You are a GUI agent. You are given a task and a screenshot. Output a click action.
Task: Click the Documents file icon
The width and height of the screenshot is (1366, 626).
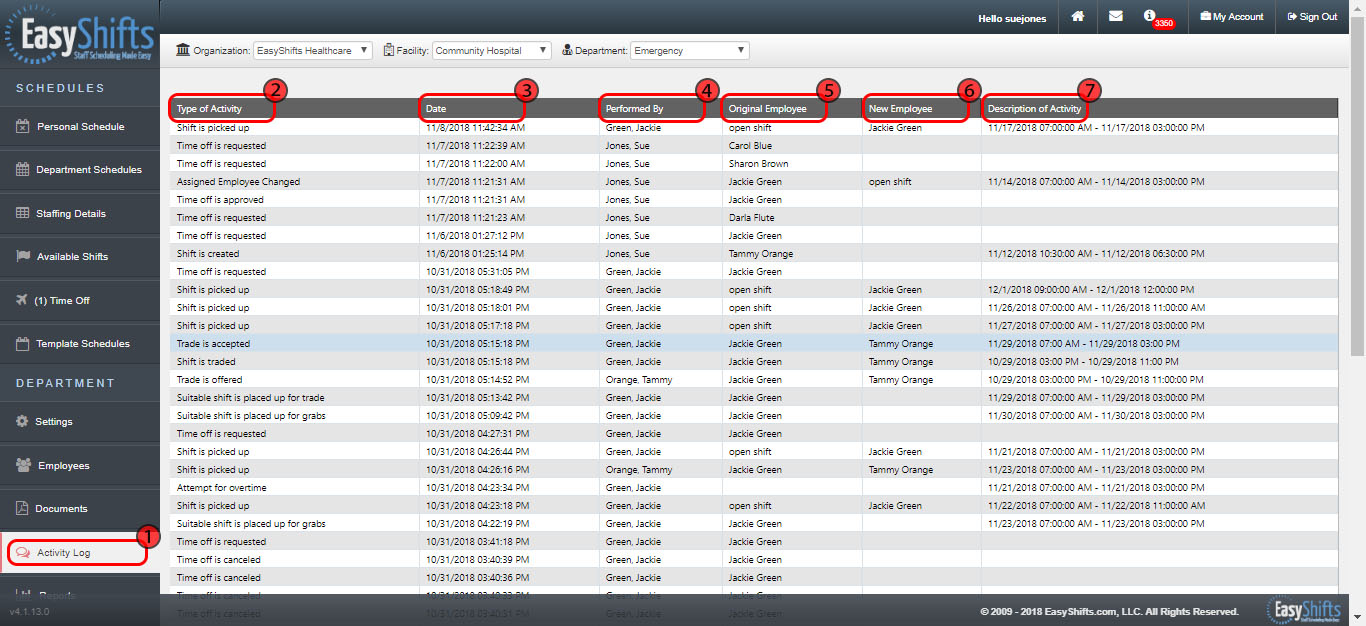pos(22,509)
